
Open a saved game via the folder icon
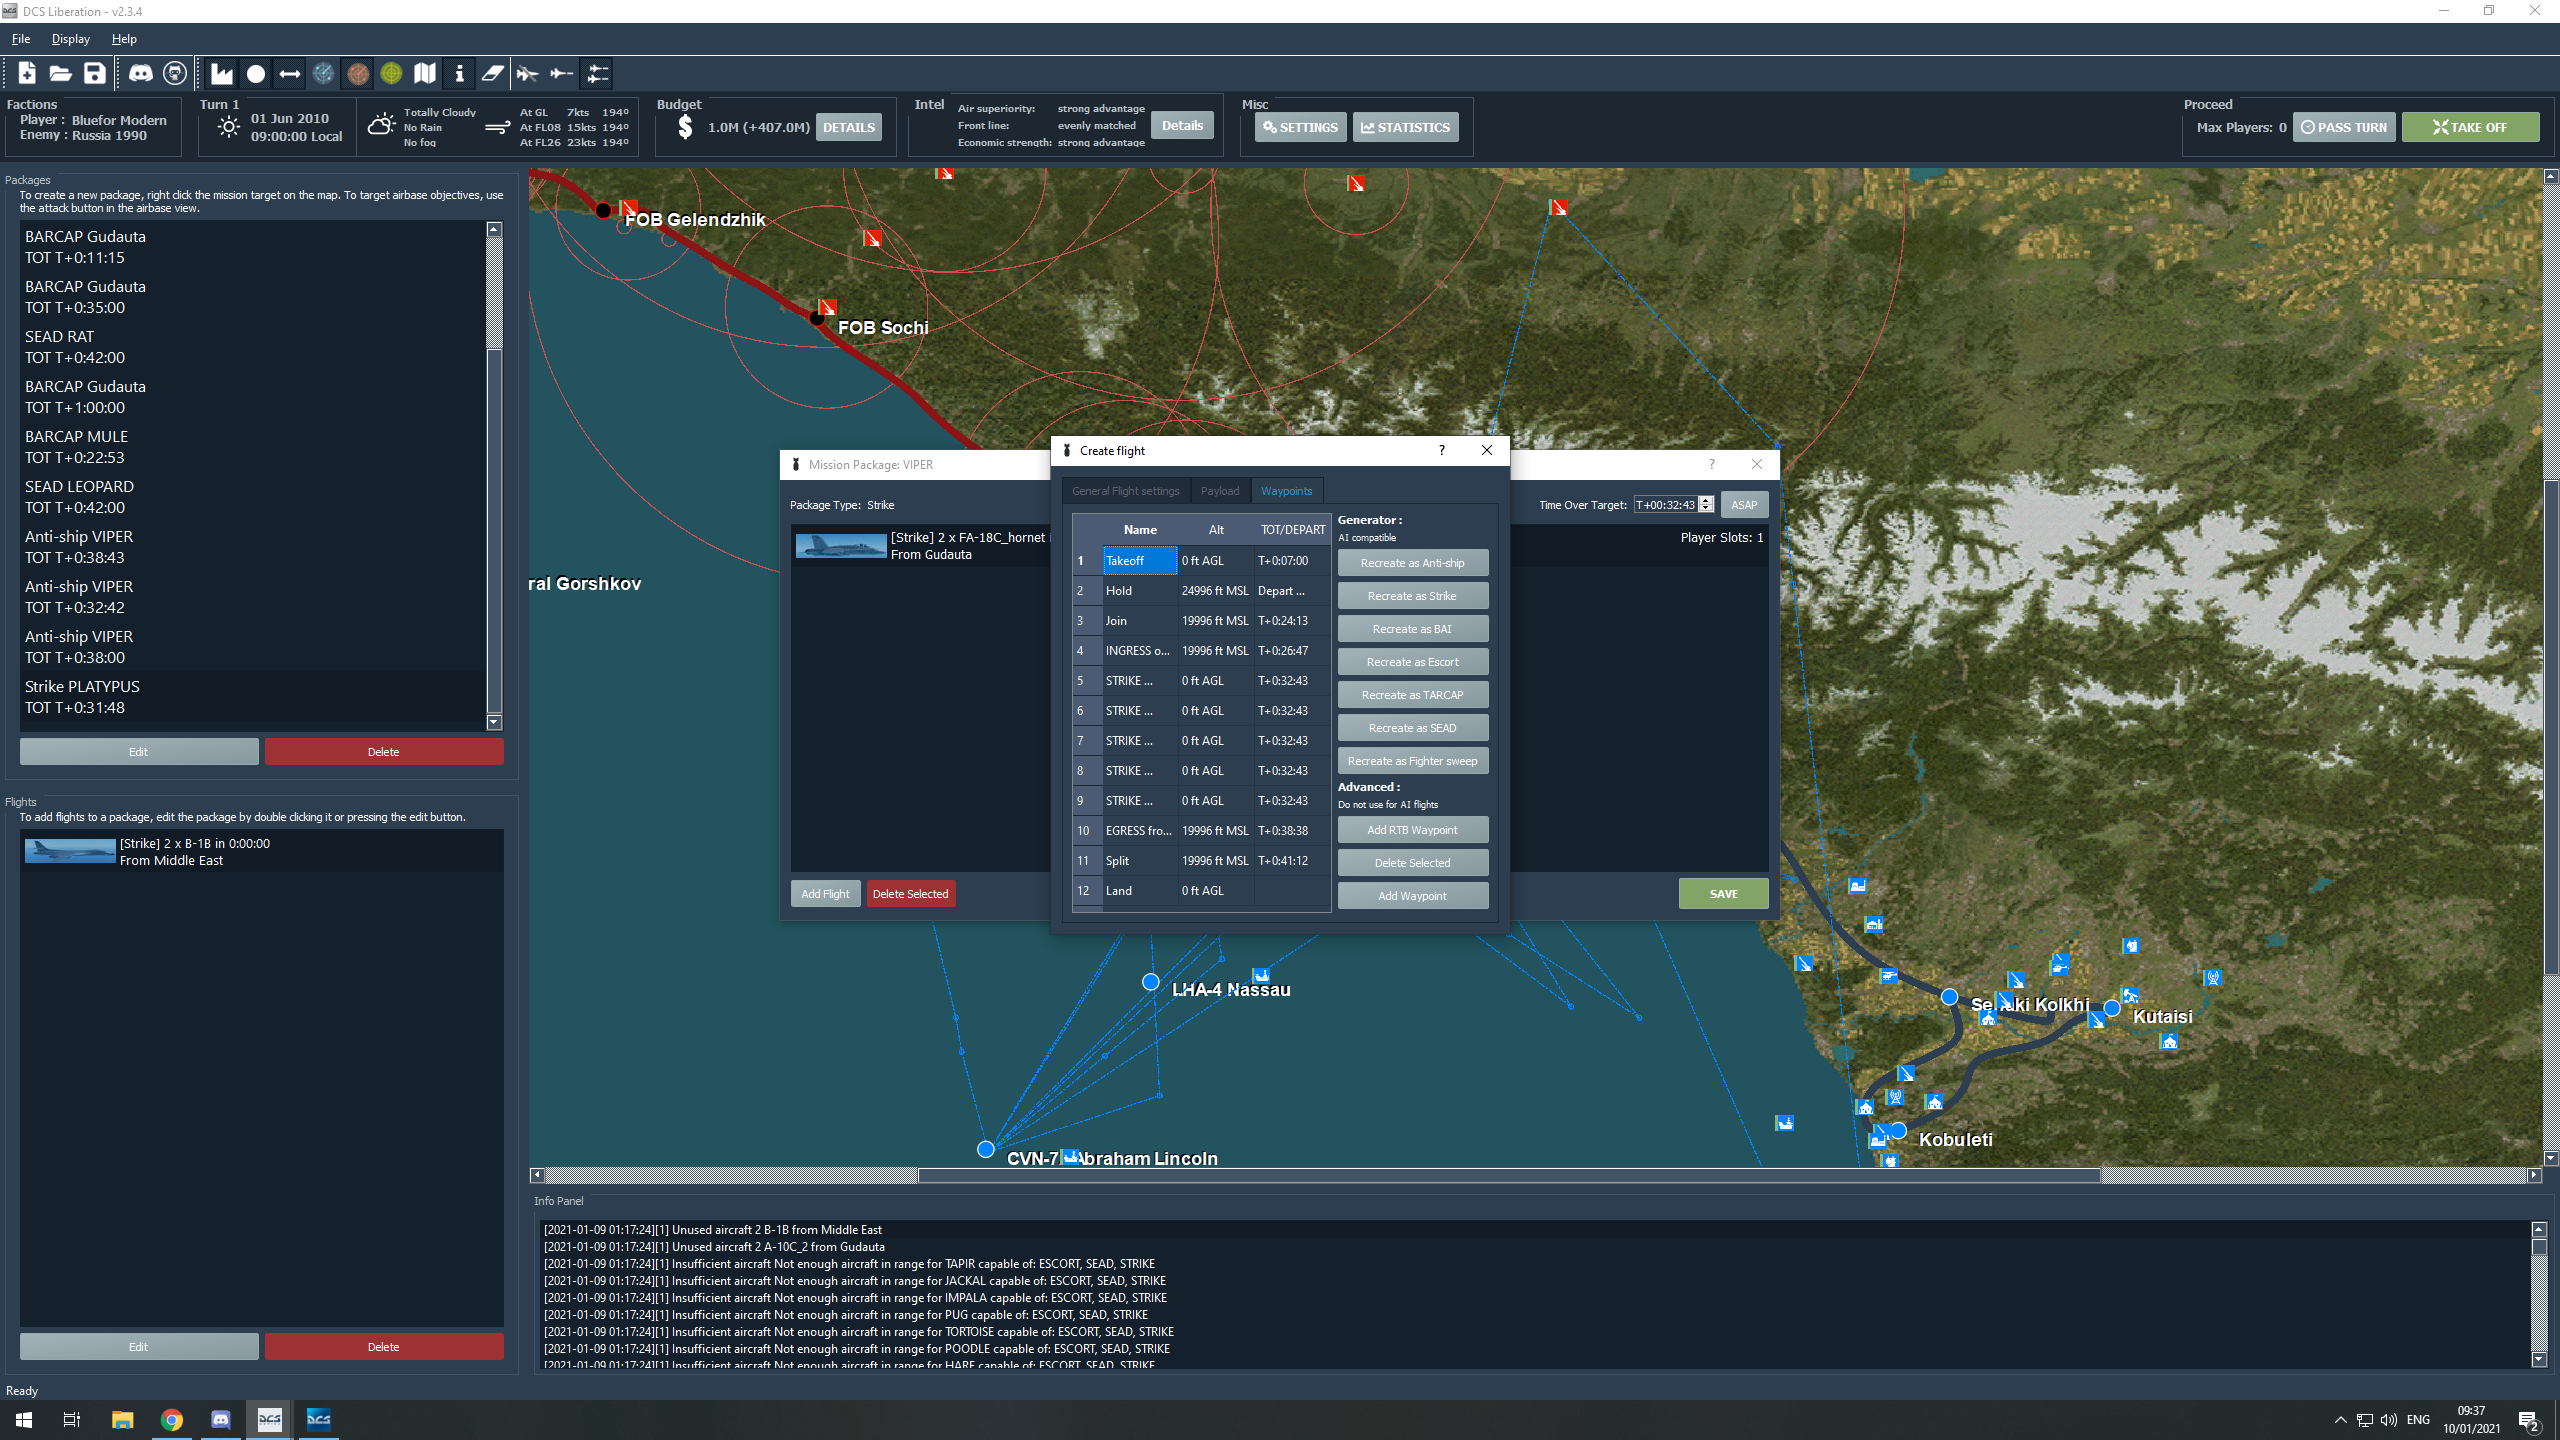coord(61,73)
